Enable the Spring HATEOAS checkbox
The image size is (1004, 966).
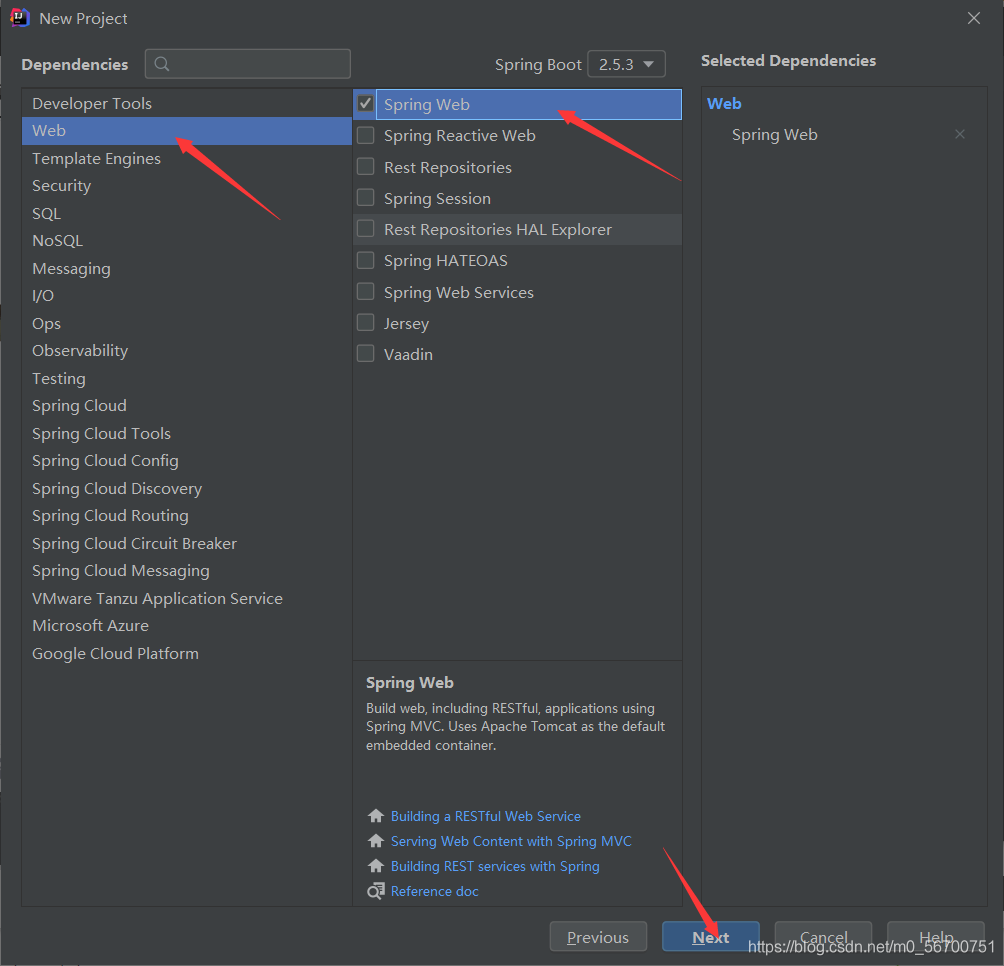(x=366, y=260)
